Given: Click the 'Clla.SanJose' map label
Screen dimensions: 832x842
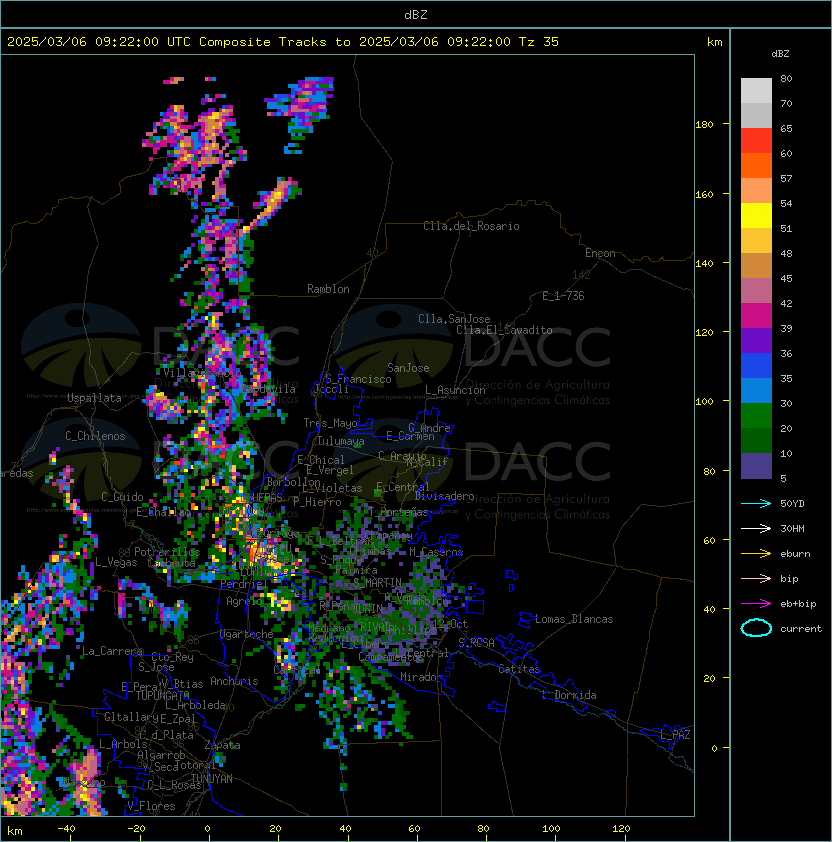Looking at the screenshot, I should pyautogui.click(x=454, y=319).
